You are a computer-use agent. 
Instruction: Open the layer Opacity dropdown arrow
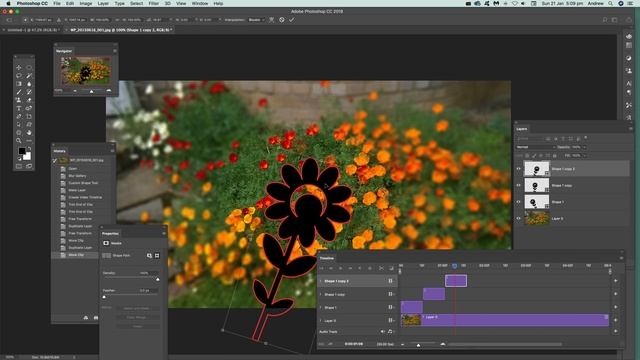pos(584,147)
